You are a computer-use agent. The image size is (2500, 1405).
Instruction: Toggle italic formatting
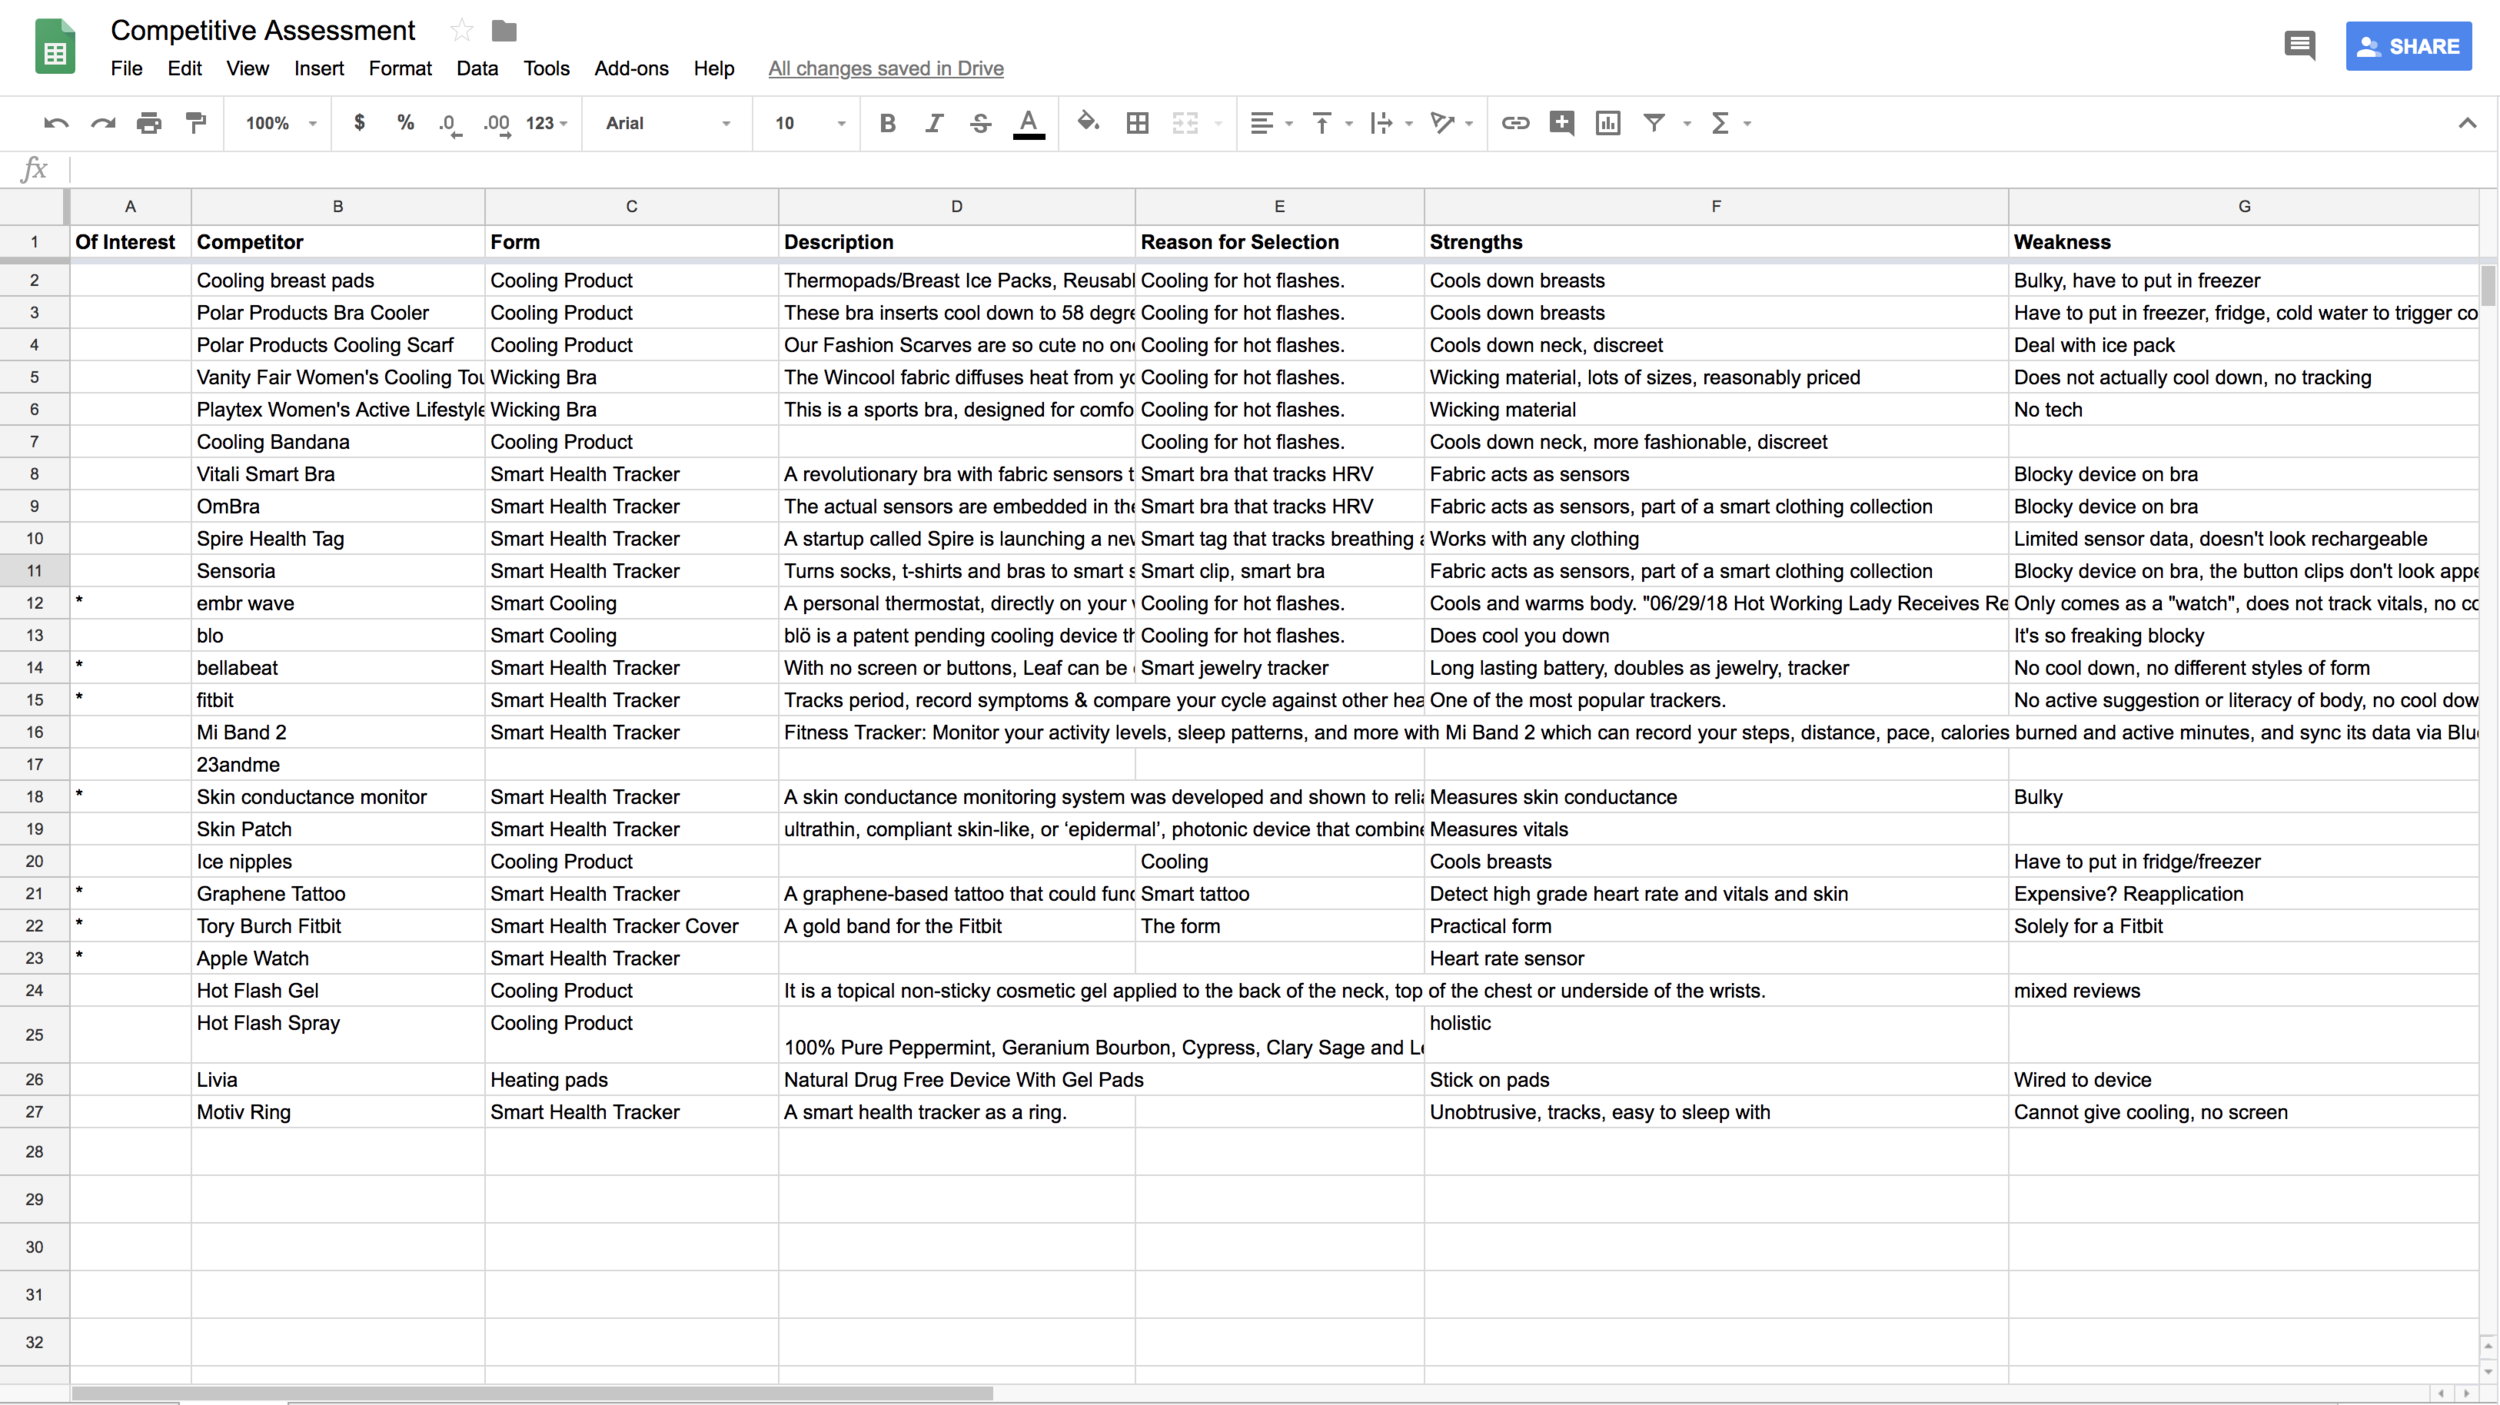pos(934,123)
